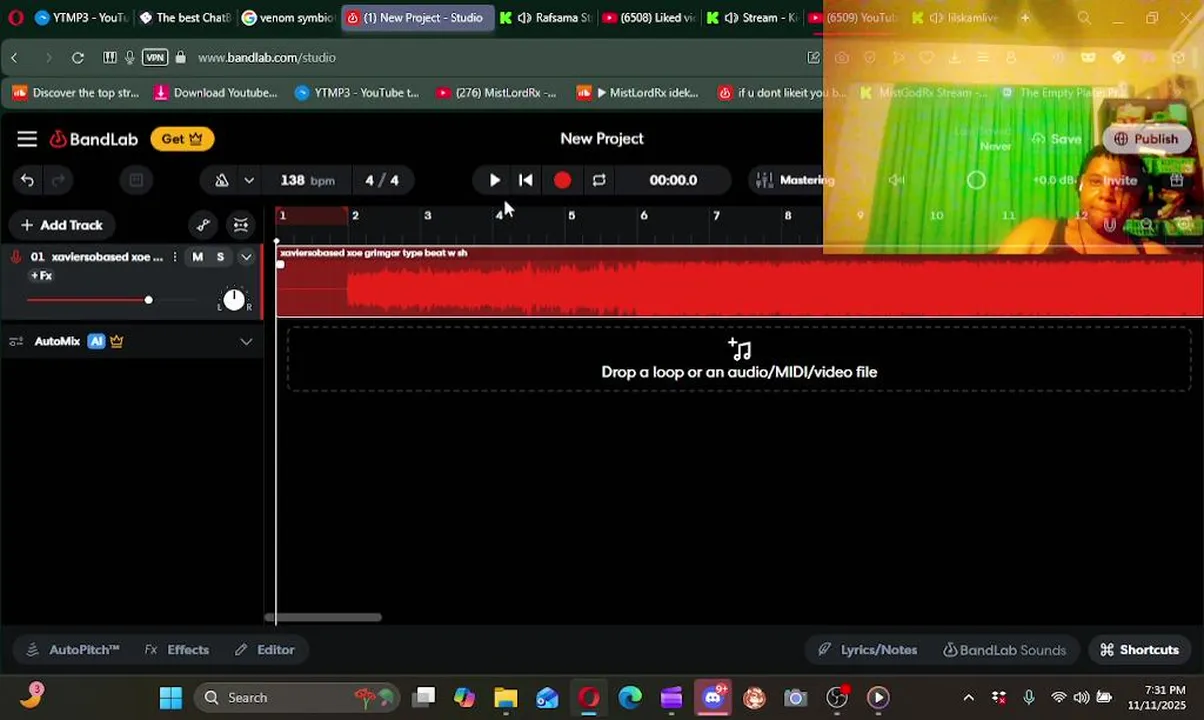The height and width of the screenshot is (720, 1204).
Task: Start playback with the Play button
Action: (494, 180)
